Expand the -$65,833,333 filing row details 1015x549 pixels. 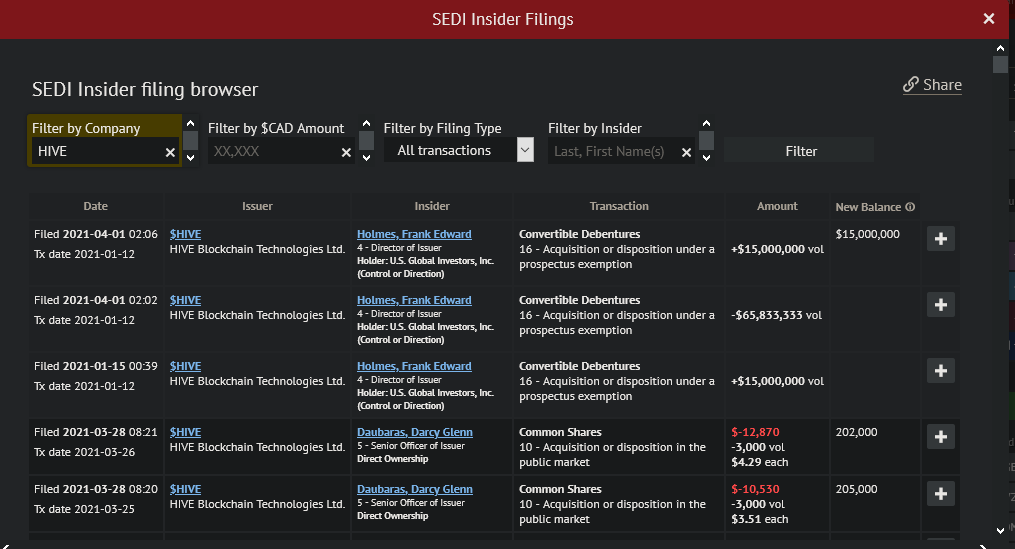pos(940,305)
